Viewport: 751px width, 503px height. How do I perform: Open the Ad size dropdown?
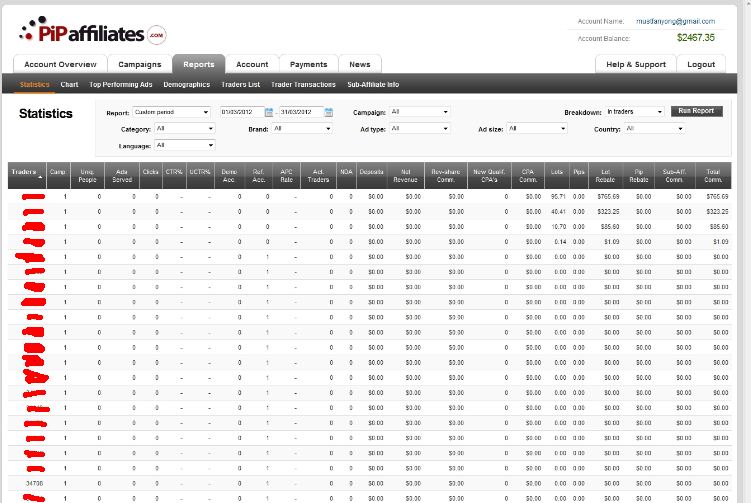[536, 129]
